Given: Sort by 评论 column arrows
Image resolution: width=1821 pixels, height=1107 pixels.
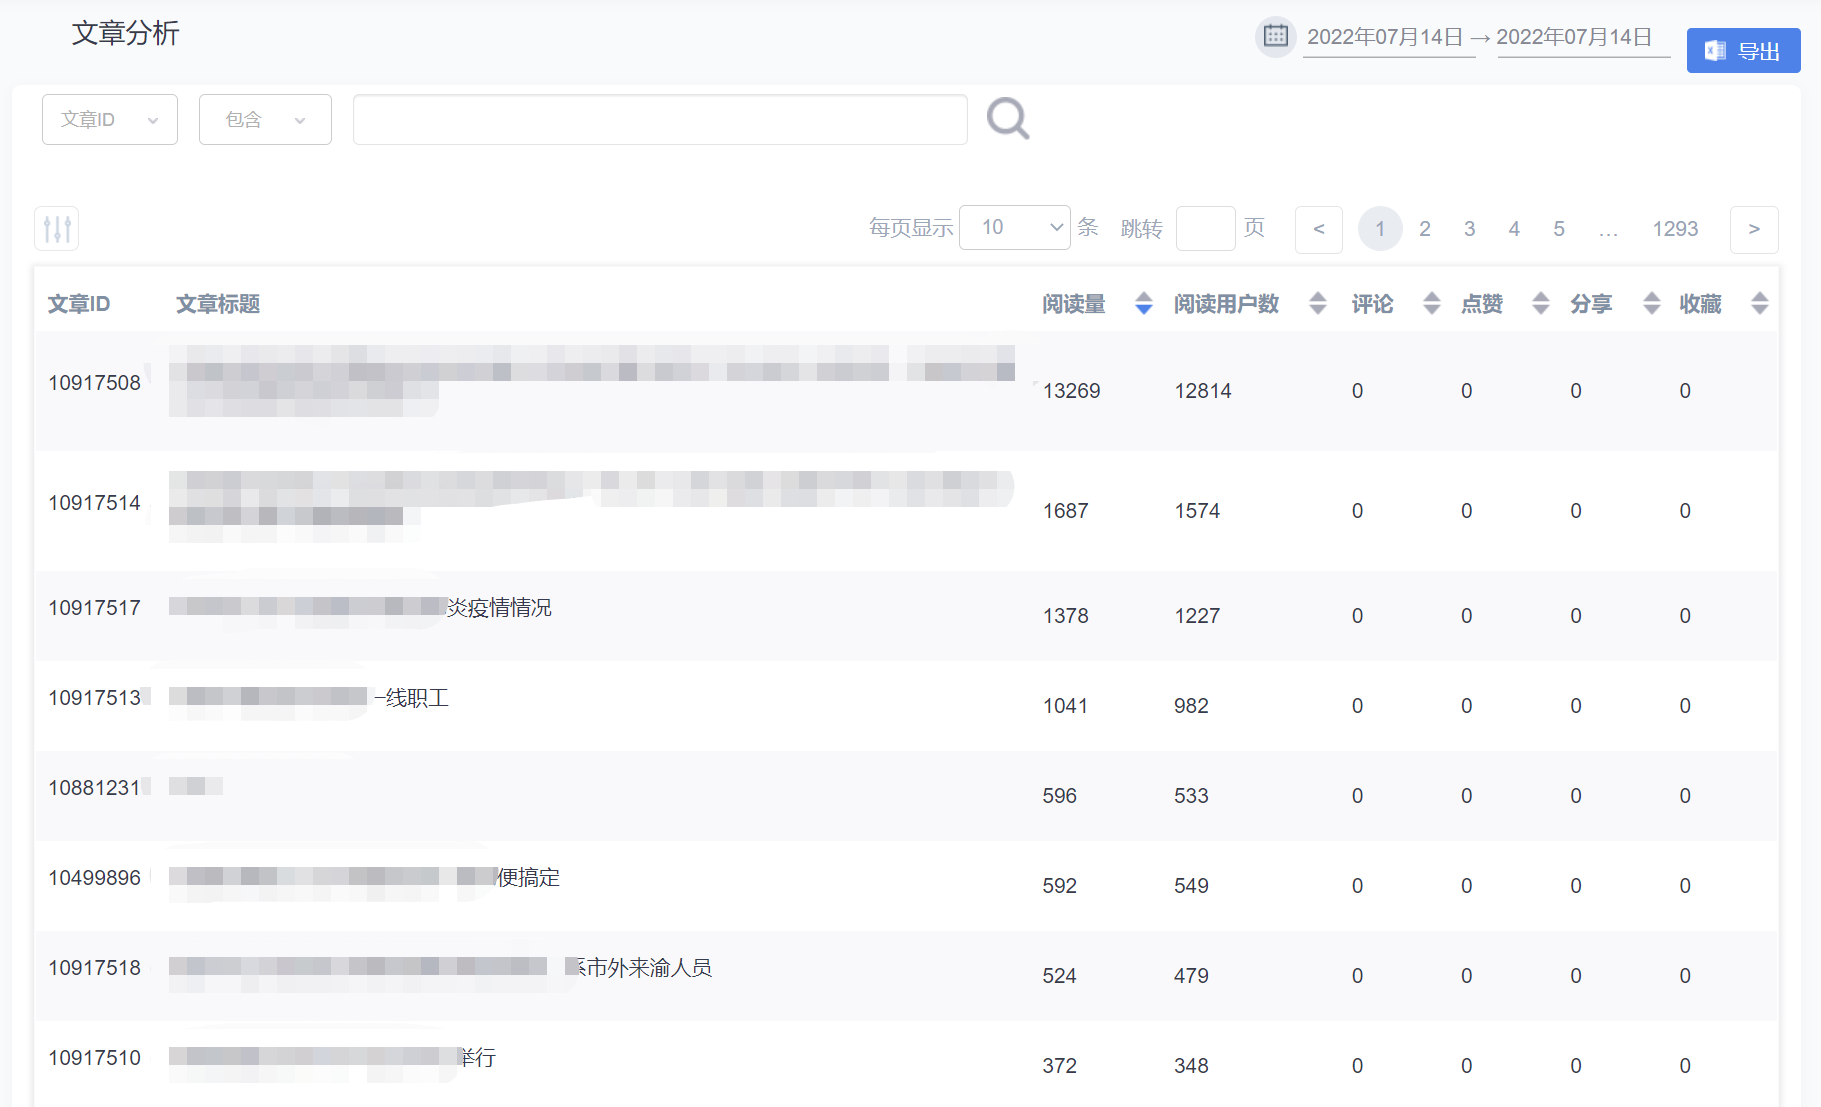Looking at the screenshot, I should [x=1431, y=303].
